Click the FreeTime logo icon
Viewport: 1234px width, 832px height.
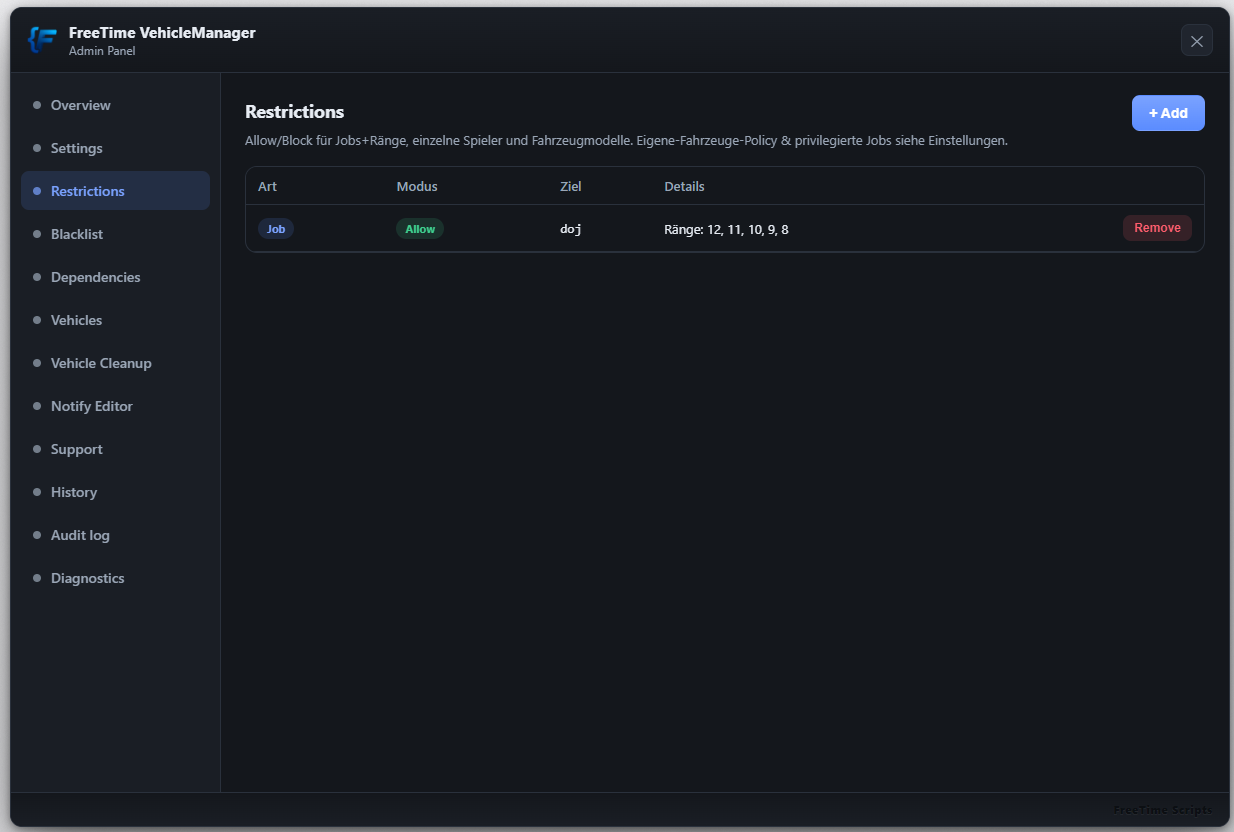point(42,40)
